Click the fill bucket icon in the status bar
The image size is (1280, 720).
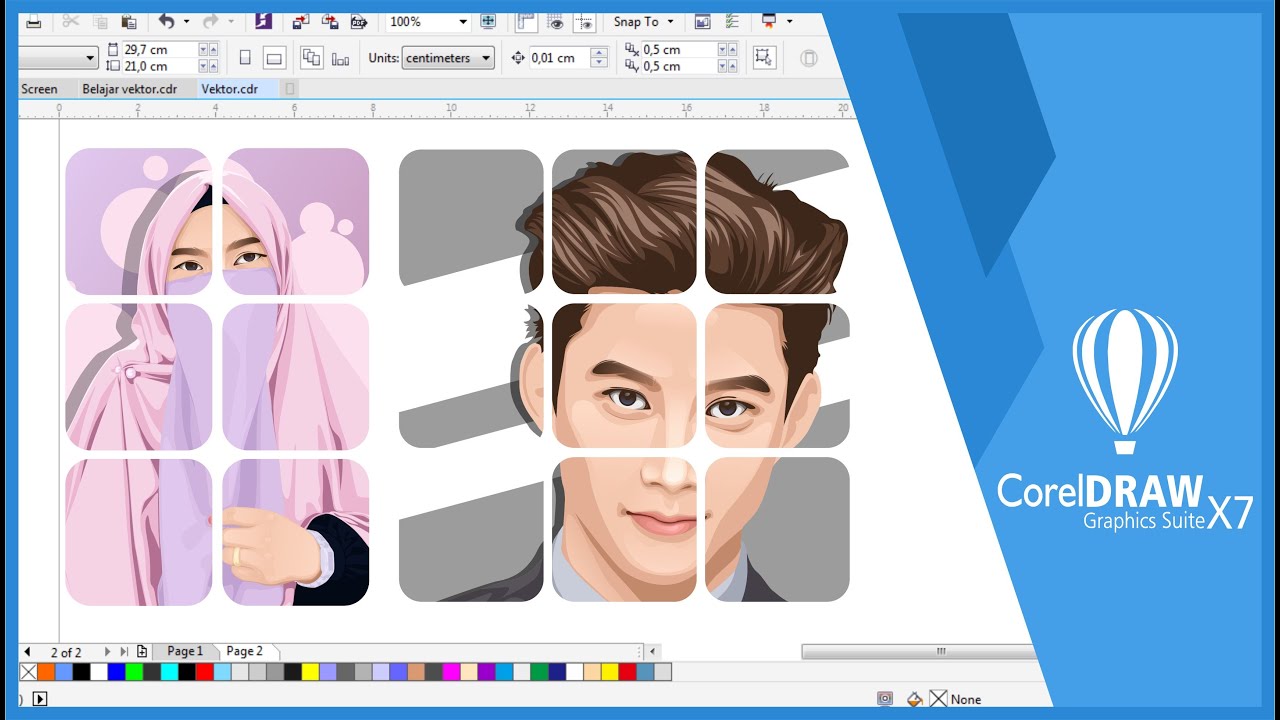(x=913, y=699)
